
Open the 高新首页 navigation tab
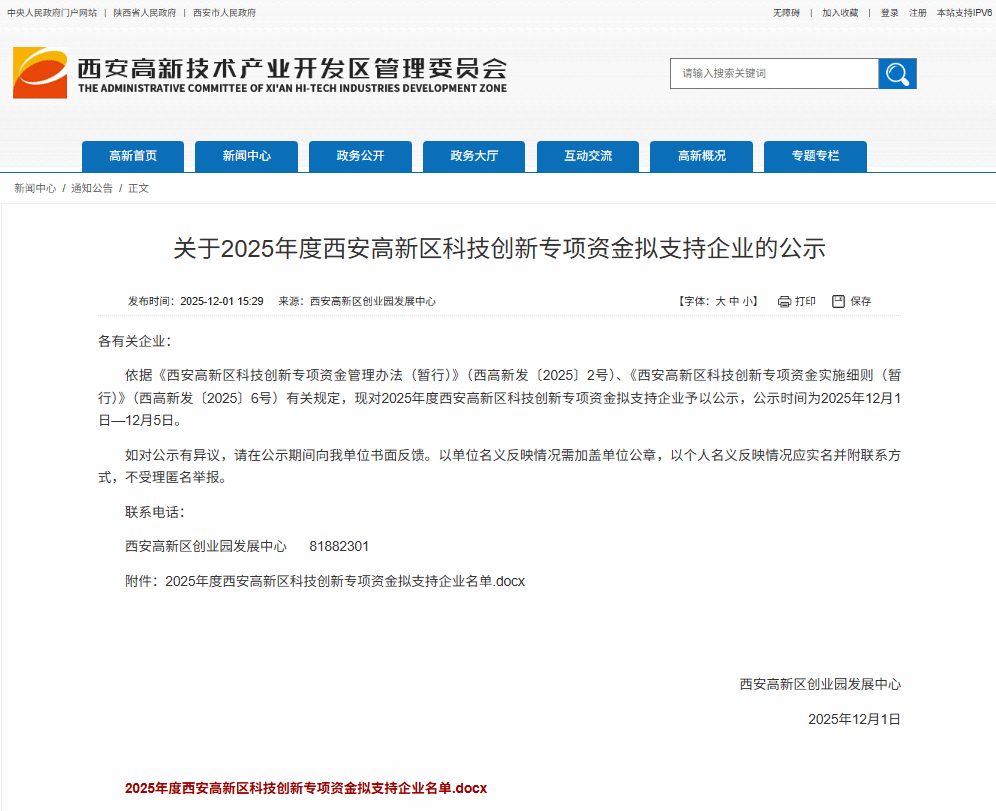[x=133, y=156]
